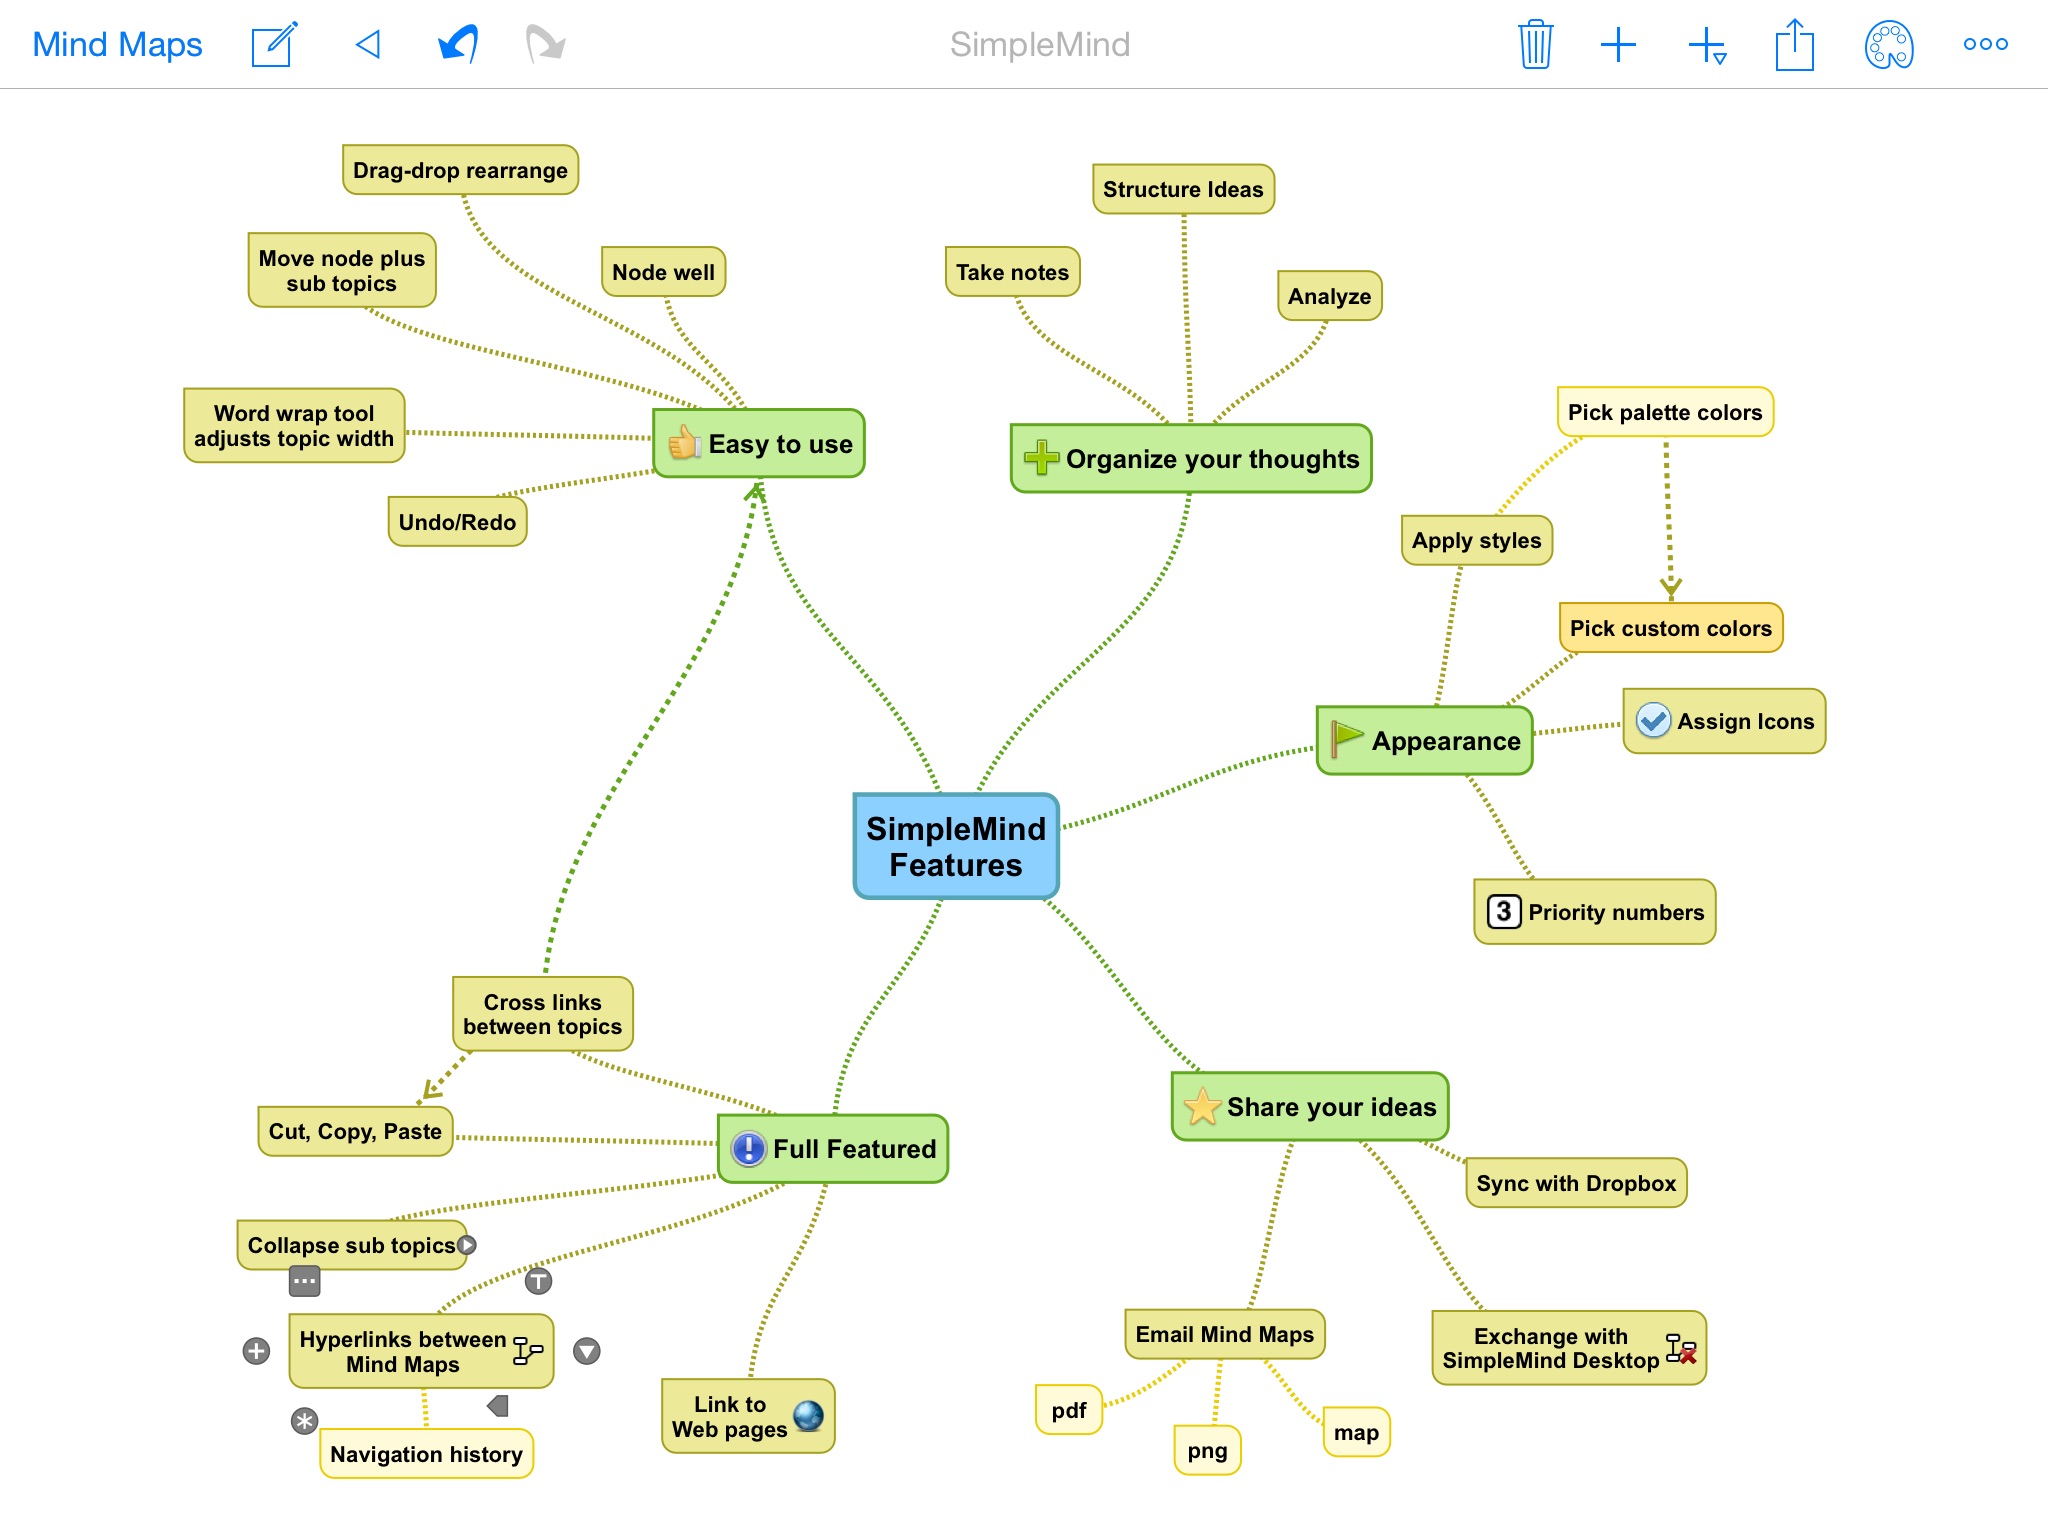
Task: Add a new topic with plus icon
Action: (1618, 44)
